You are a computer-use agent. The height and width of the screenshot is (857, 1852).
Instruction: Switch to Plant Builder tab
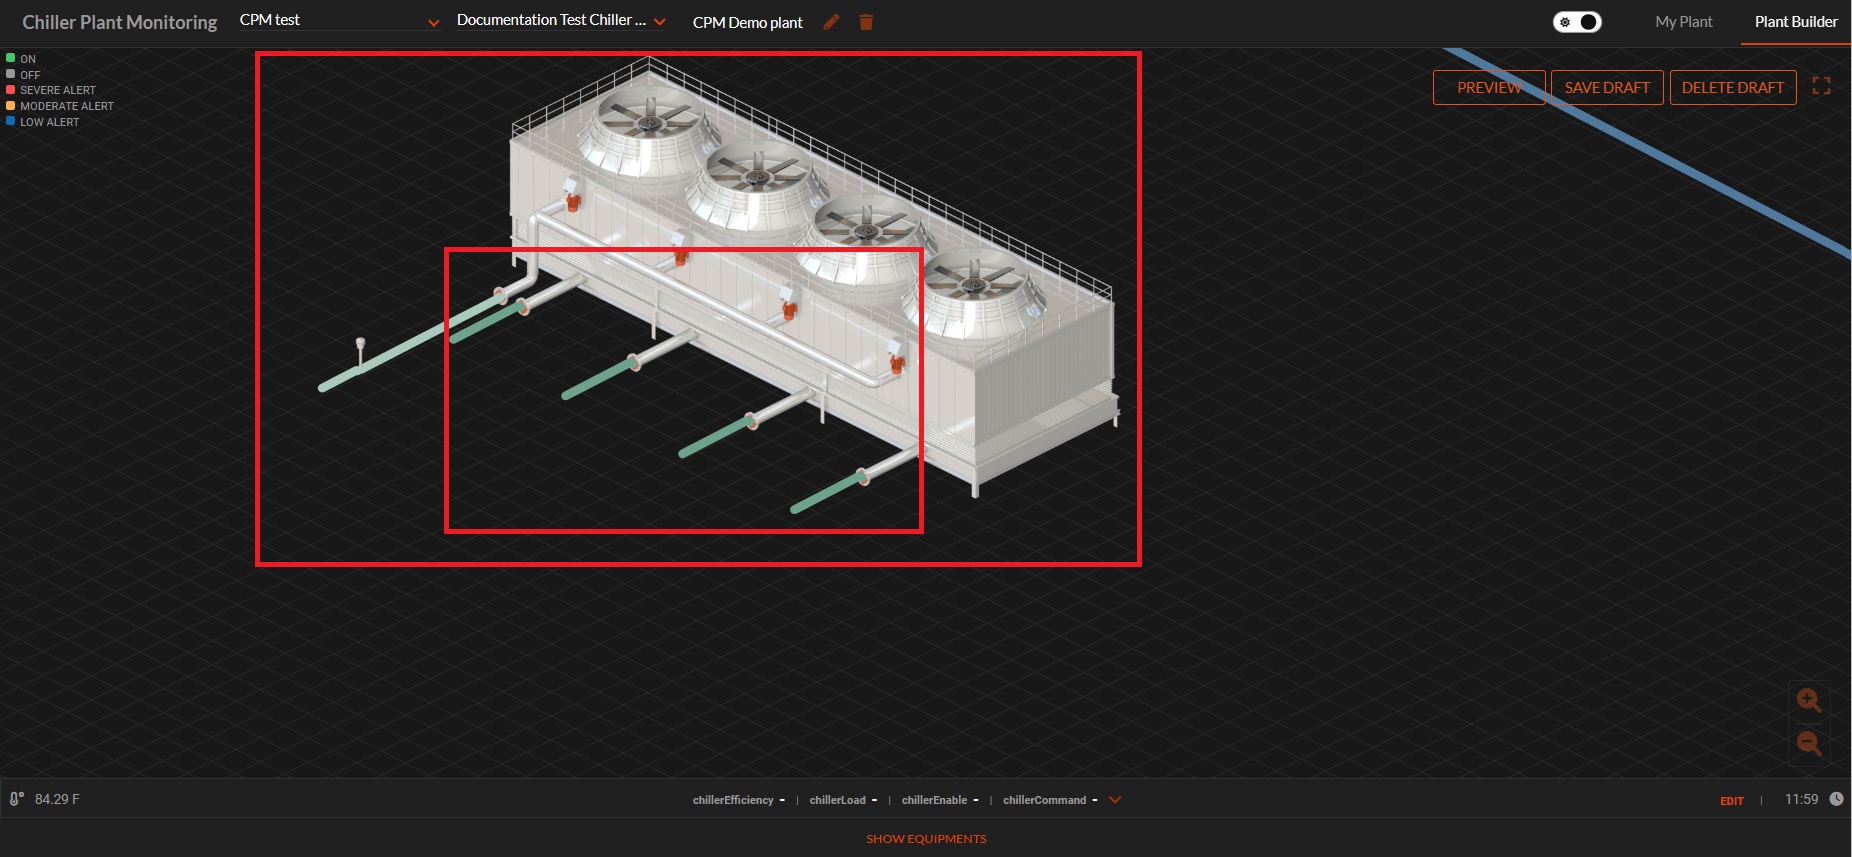coord(1796,22)
